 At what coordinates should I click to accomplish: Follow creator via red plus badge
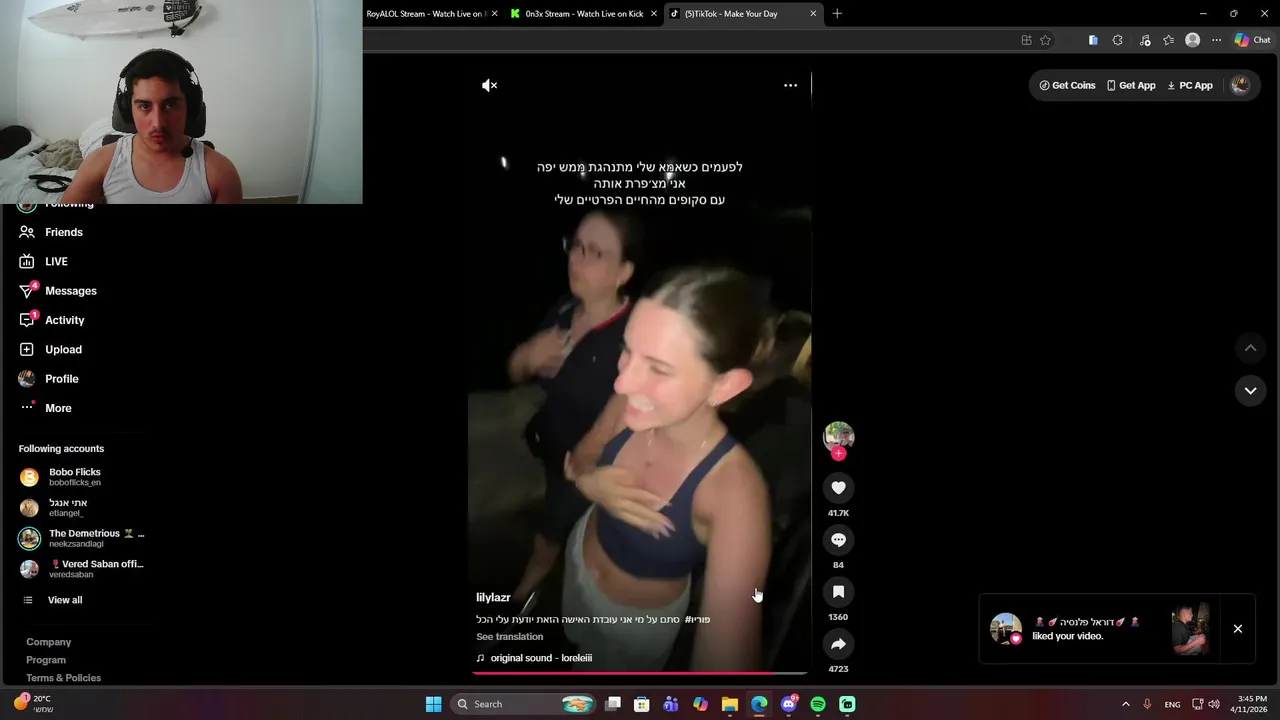coord(838,454)
